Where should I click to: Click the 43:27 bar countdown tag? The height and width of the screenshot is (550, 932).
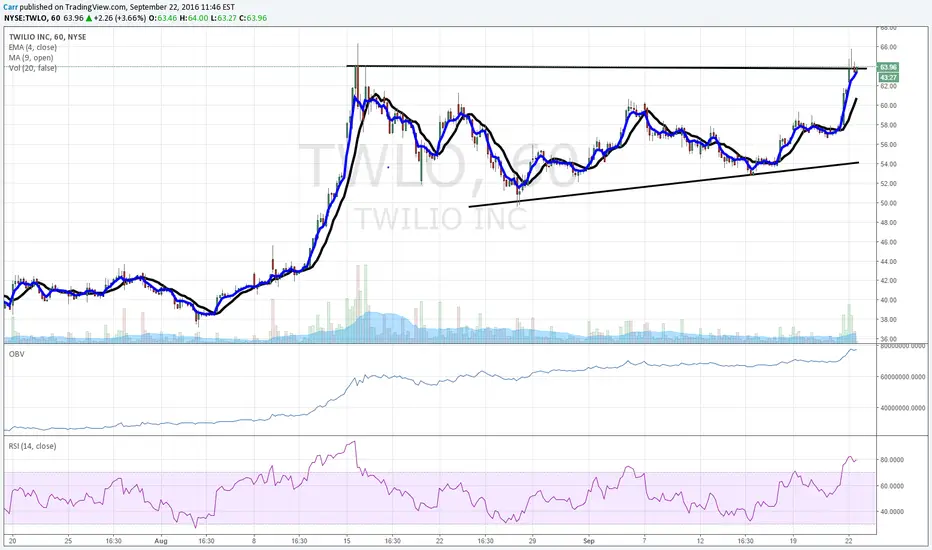888,77
